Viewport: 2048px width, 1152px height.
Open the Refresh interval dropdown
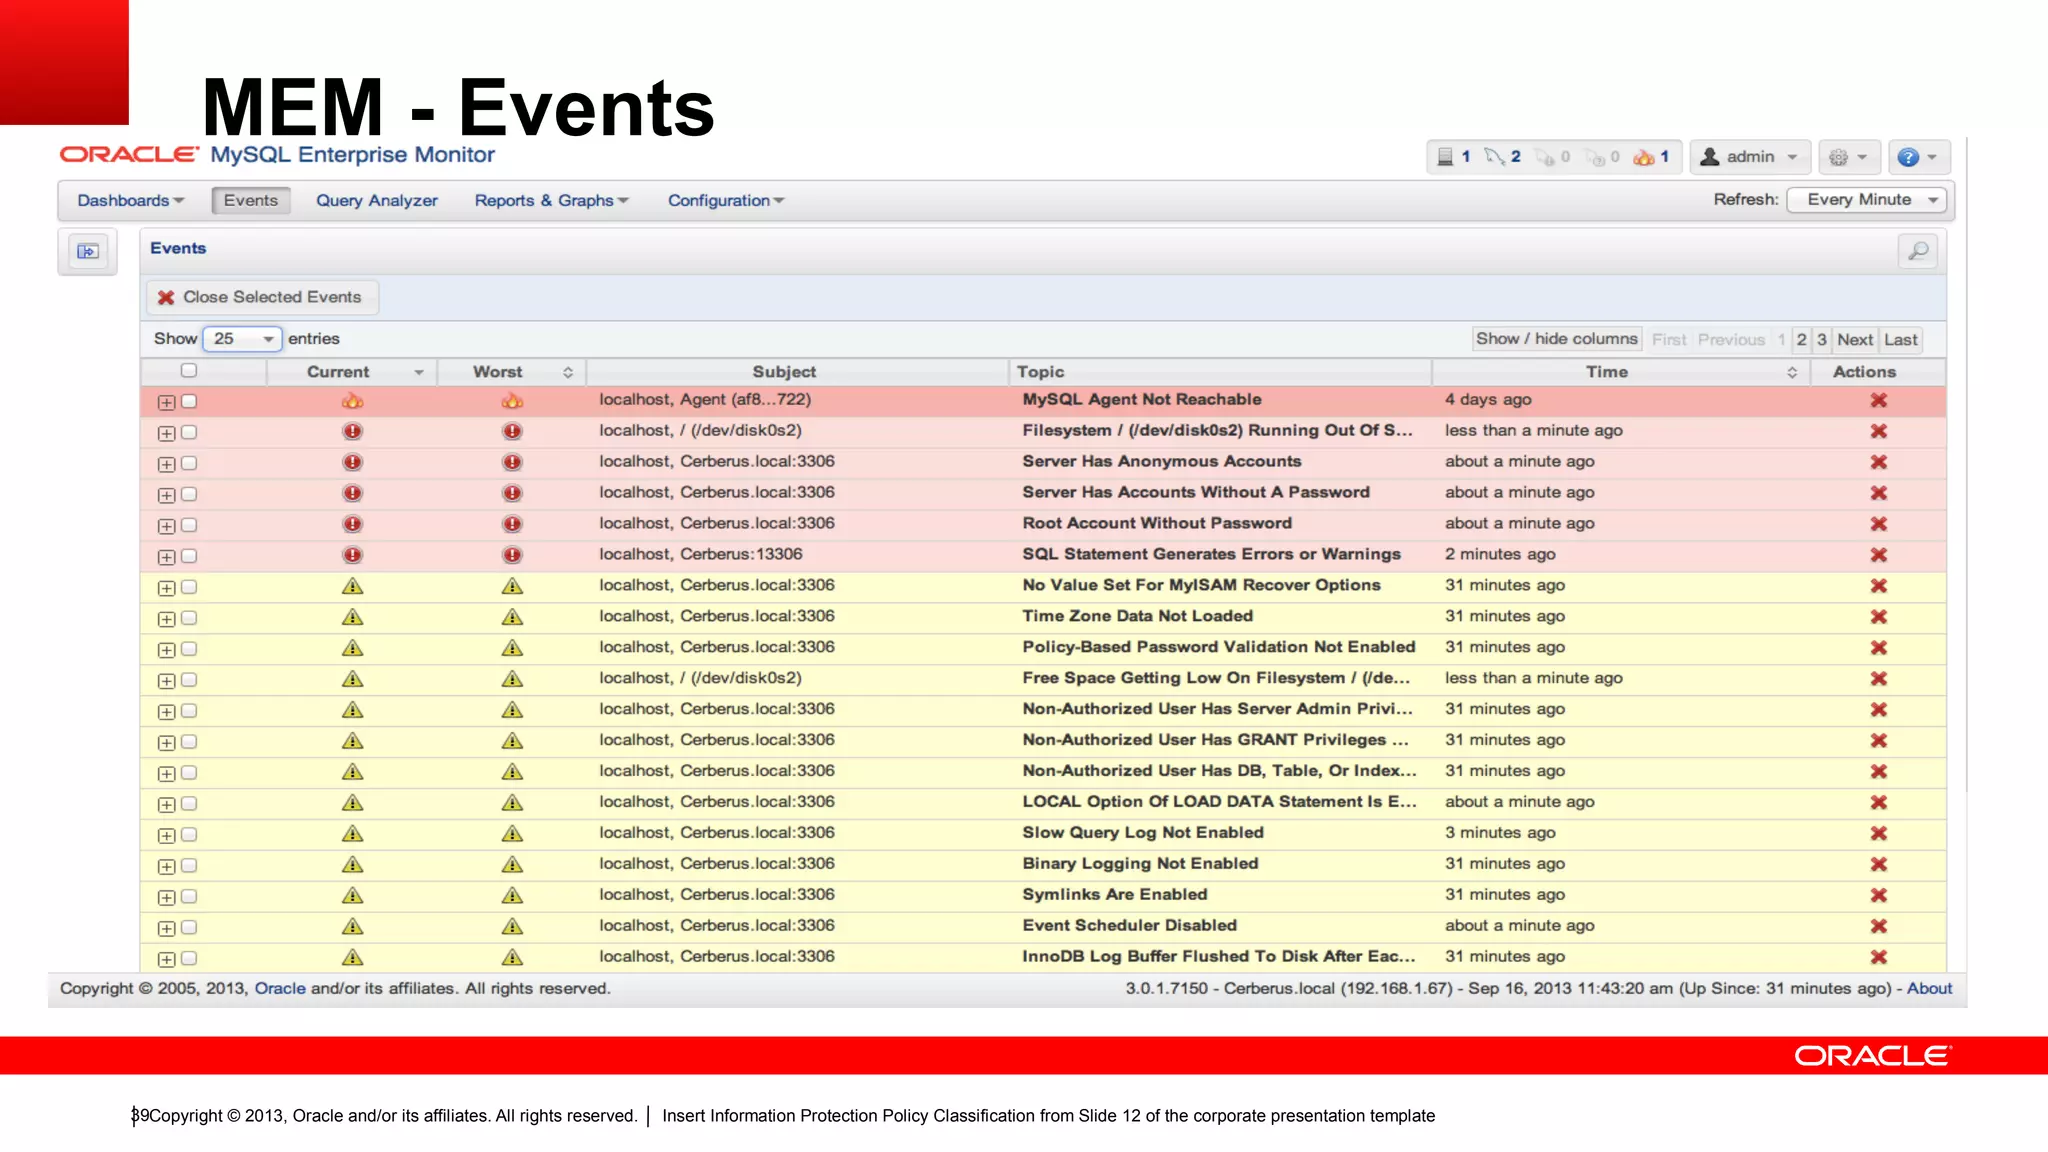click(x=1866, y=200)
